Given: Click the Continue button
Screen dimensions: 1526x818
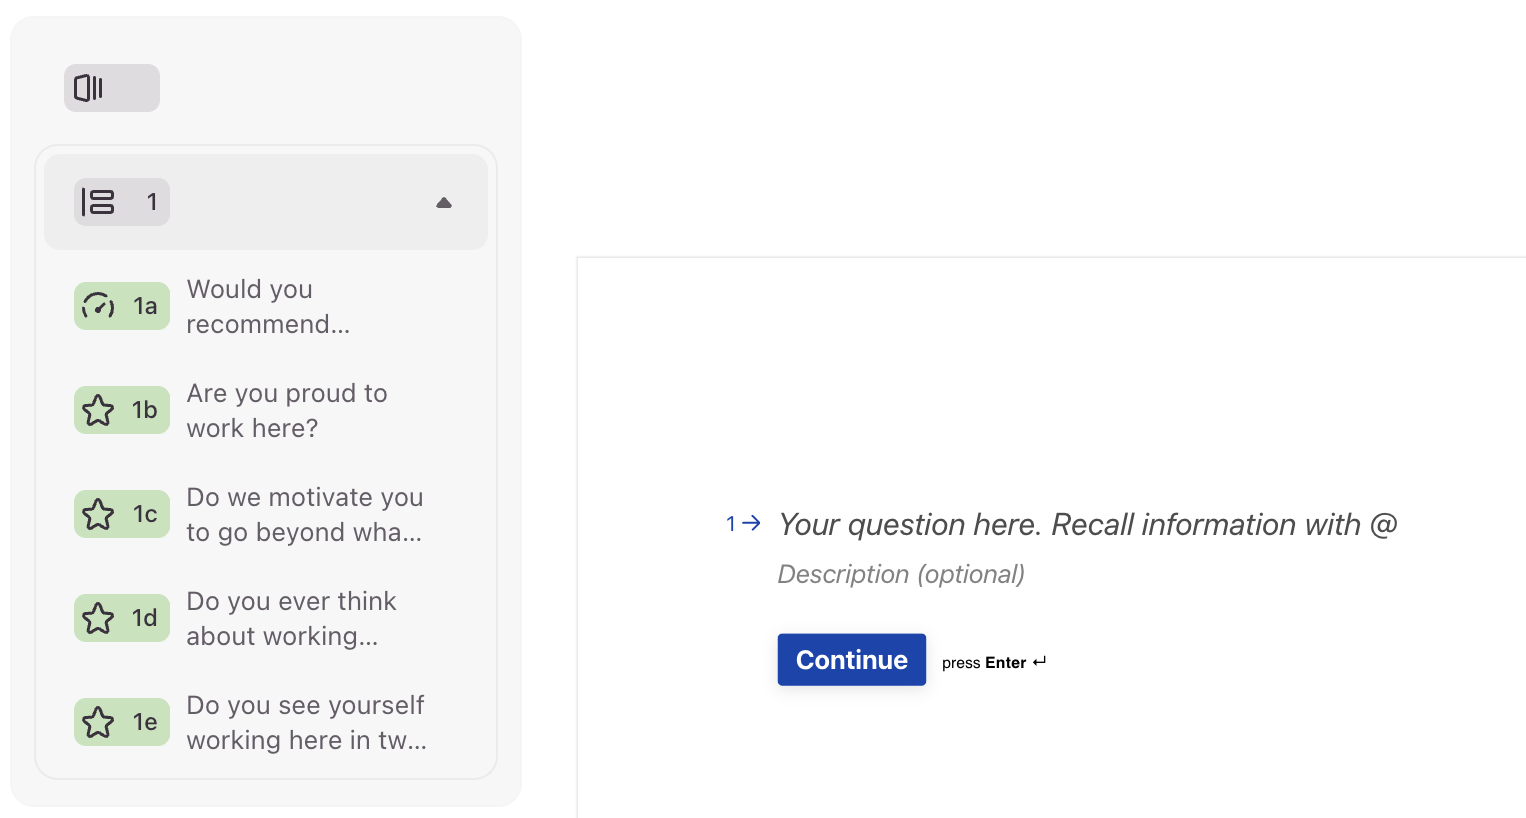Looking at the screenshot, I should point(852,660).
